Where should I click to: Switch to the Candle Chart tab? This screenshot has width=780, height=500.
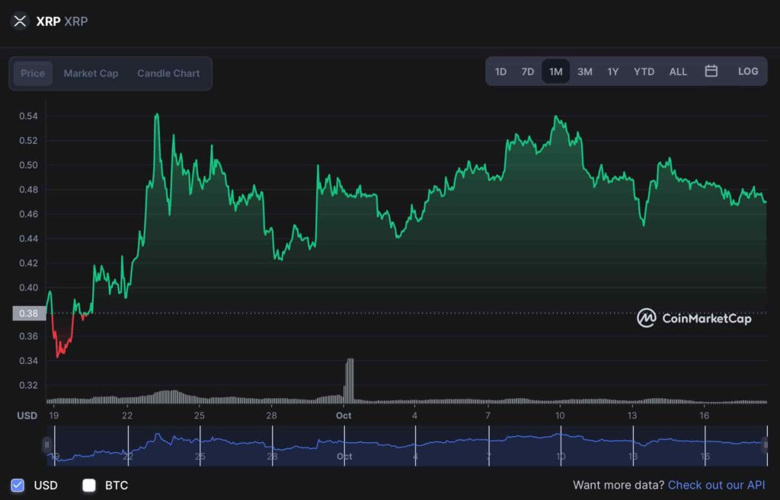click(168, 73)
